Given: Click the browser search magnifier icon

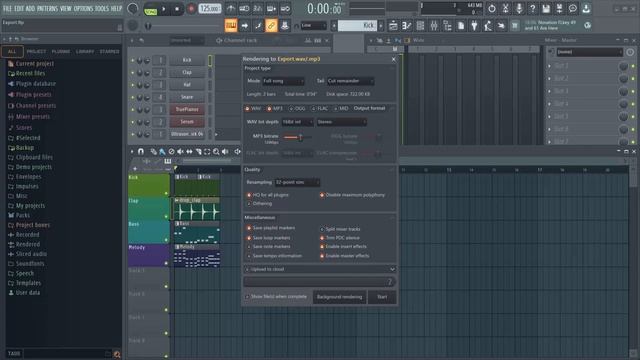Looking at the screenshot, I should 117,354.
